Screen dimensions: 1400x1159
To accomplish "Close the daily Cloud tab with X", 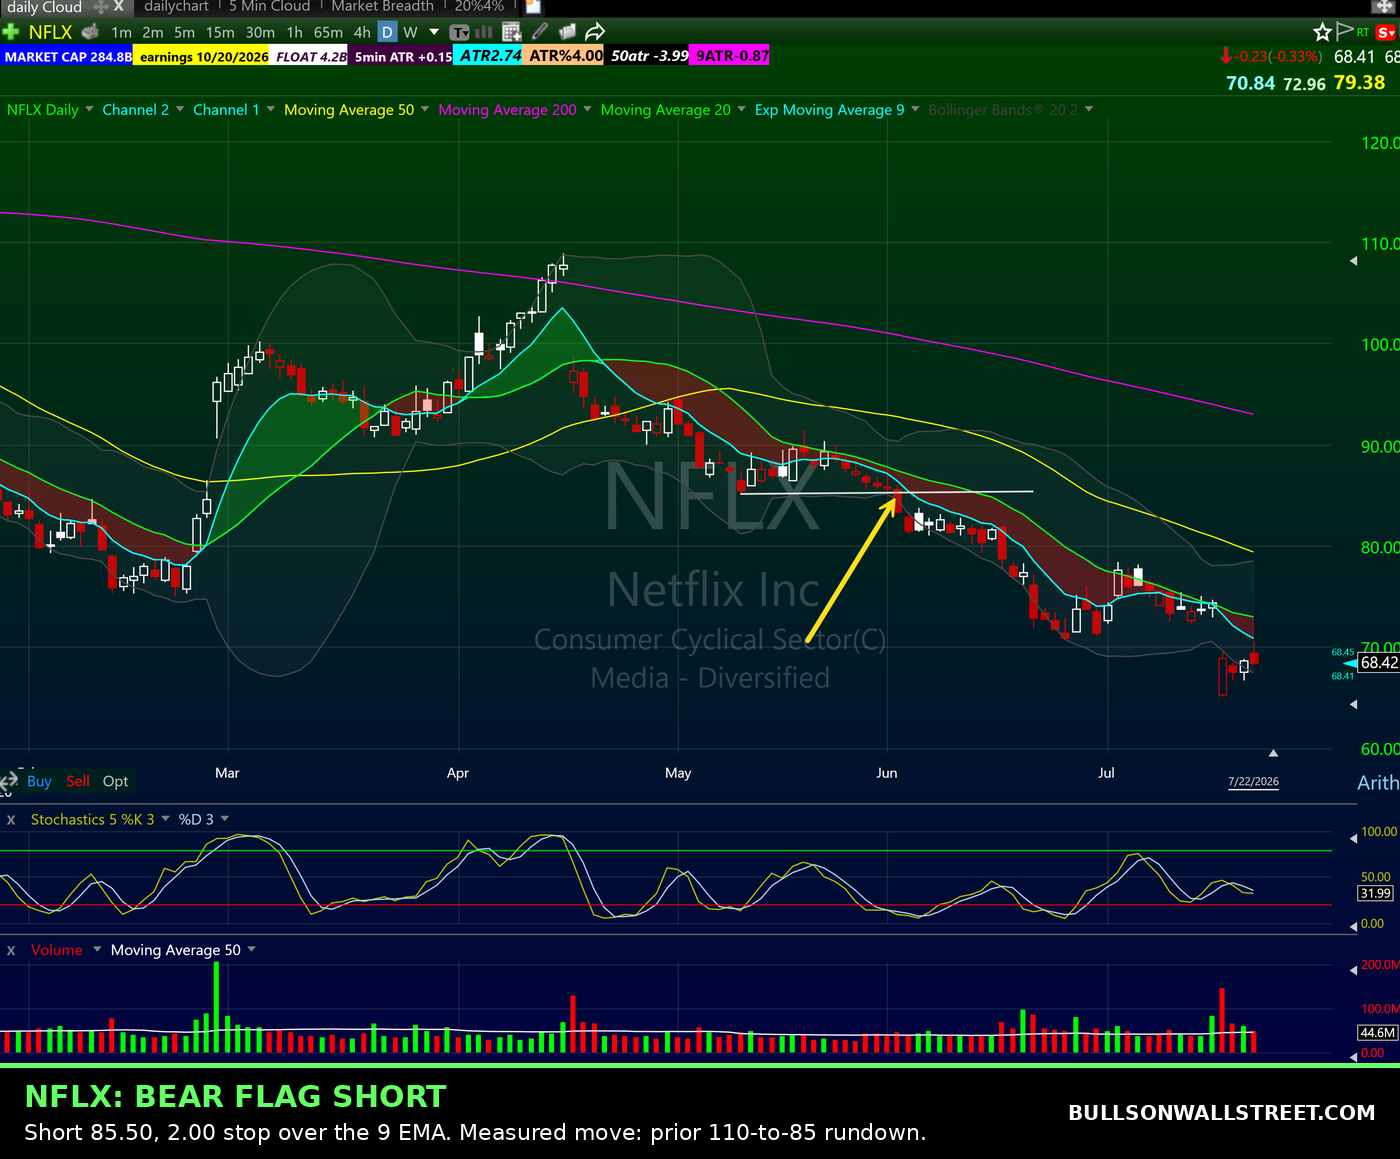I will tap(118, 6).
